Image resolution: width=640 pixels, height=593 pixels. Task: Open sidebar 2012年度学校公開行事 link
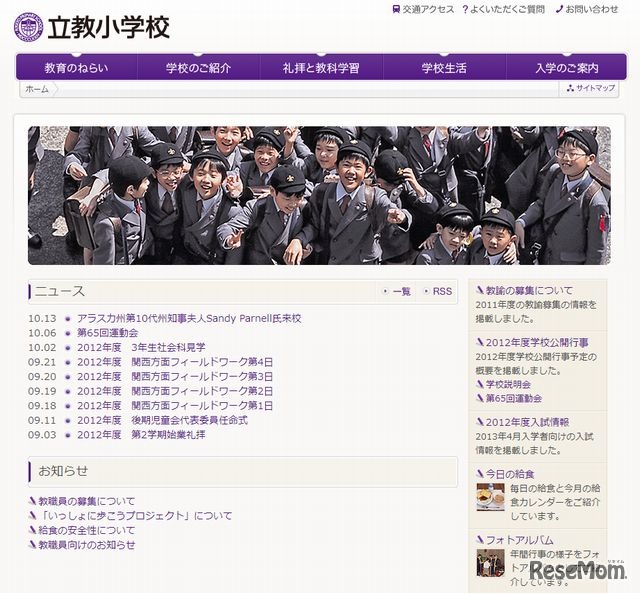[537, 342]
